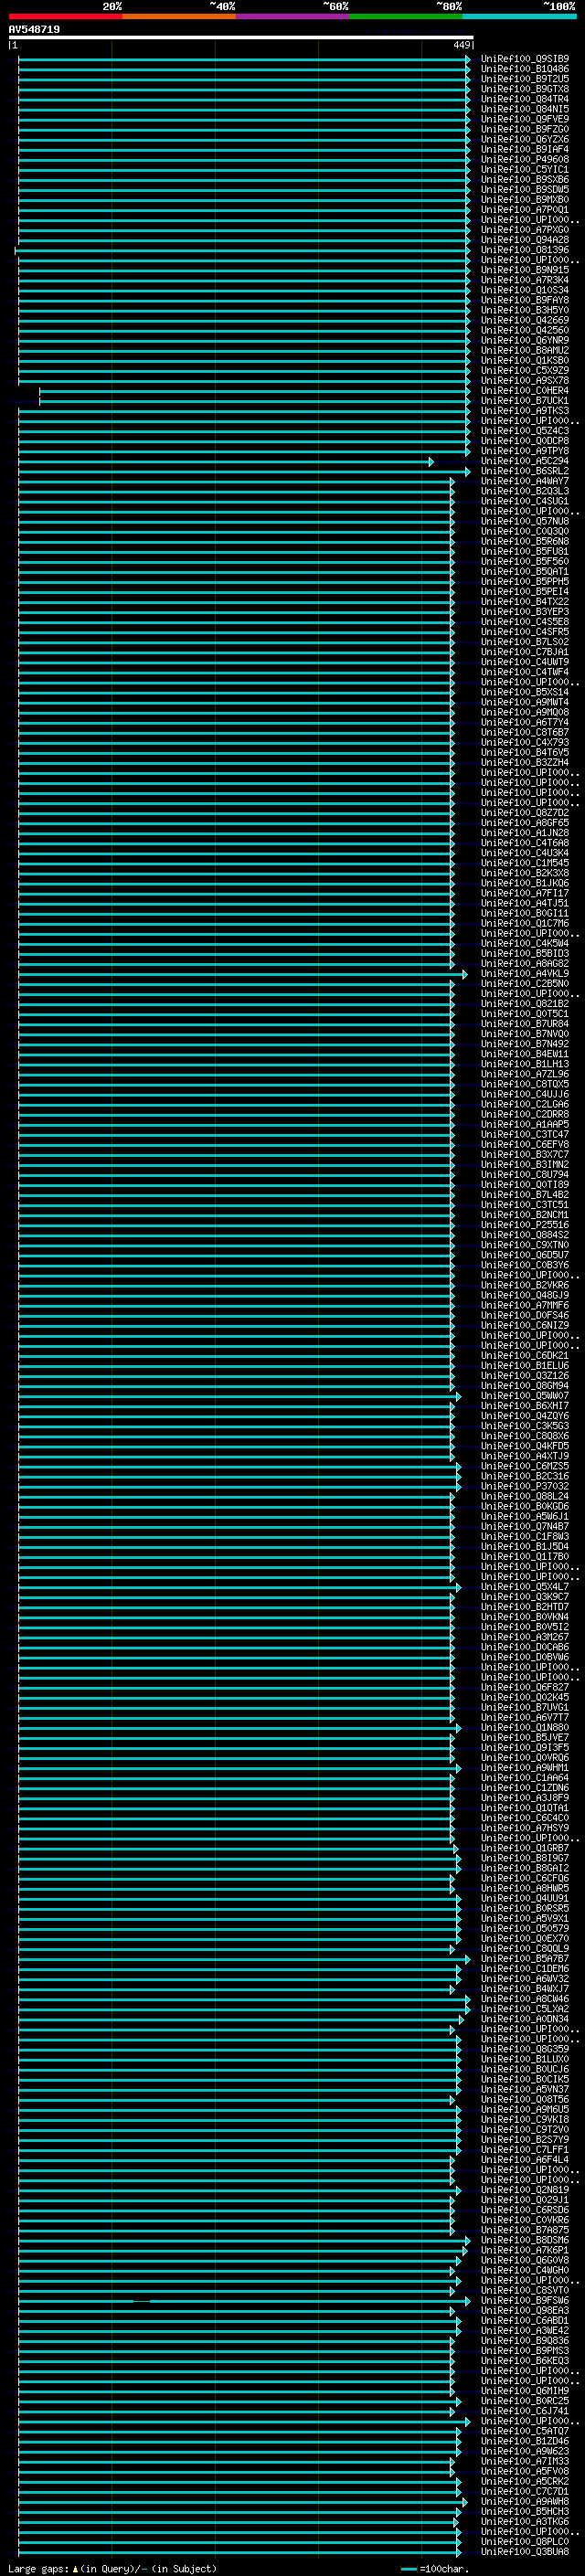Click hit label UniRef100_C2DRR8
The height and width of the screenshot is (2576, 585).
click(525, 1114)
